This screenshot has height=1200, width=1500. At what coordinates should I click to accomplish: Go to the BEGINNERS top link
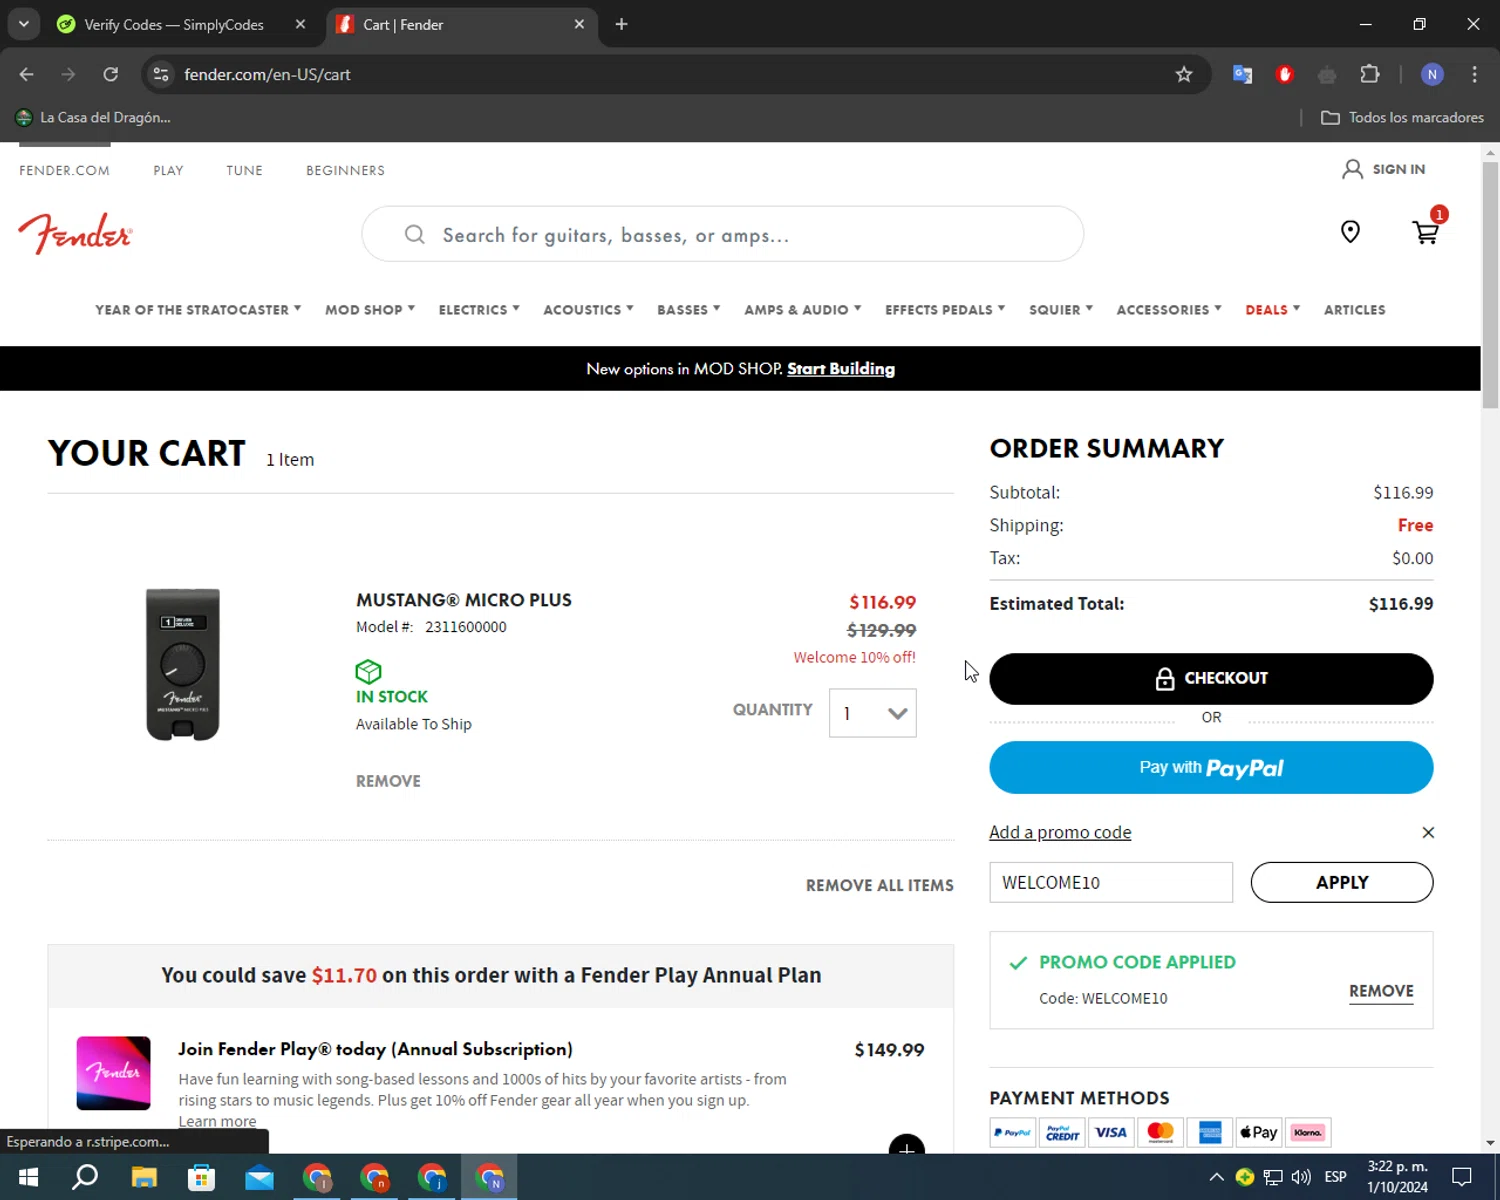(x=345, y=170)
